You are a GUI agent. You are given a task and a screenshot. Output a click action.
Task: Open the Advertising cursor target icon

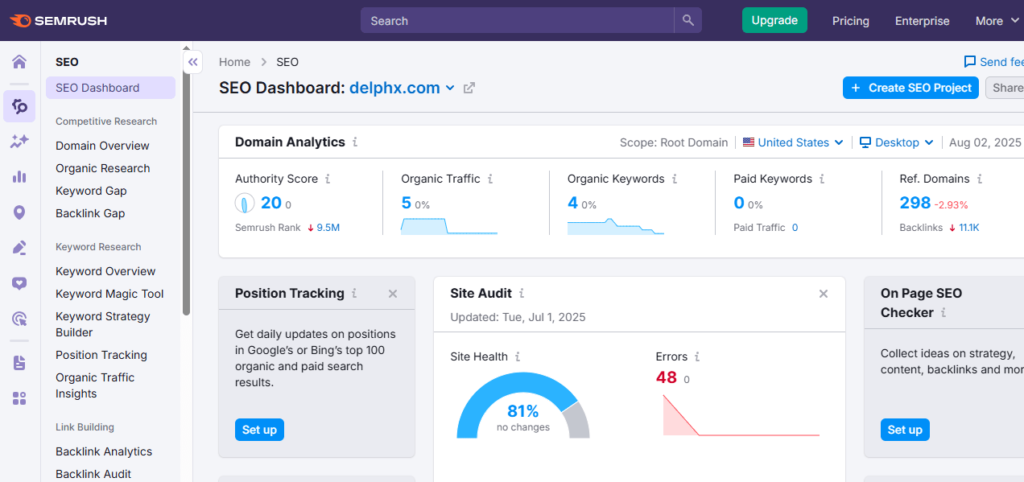click(20, 319)
